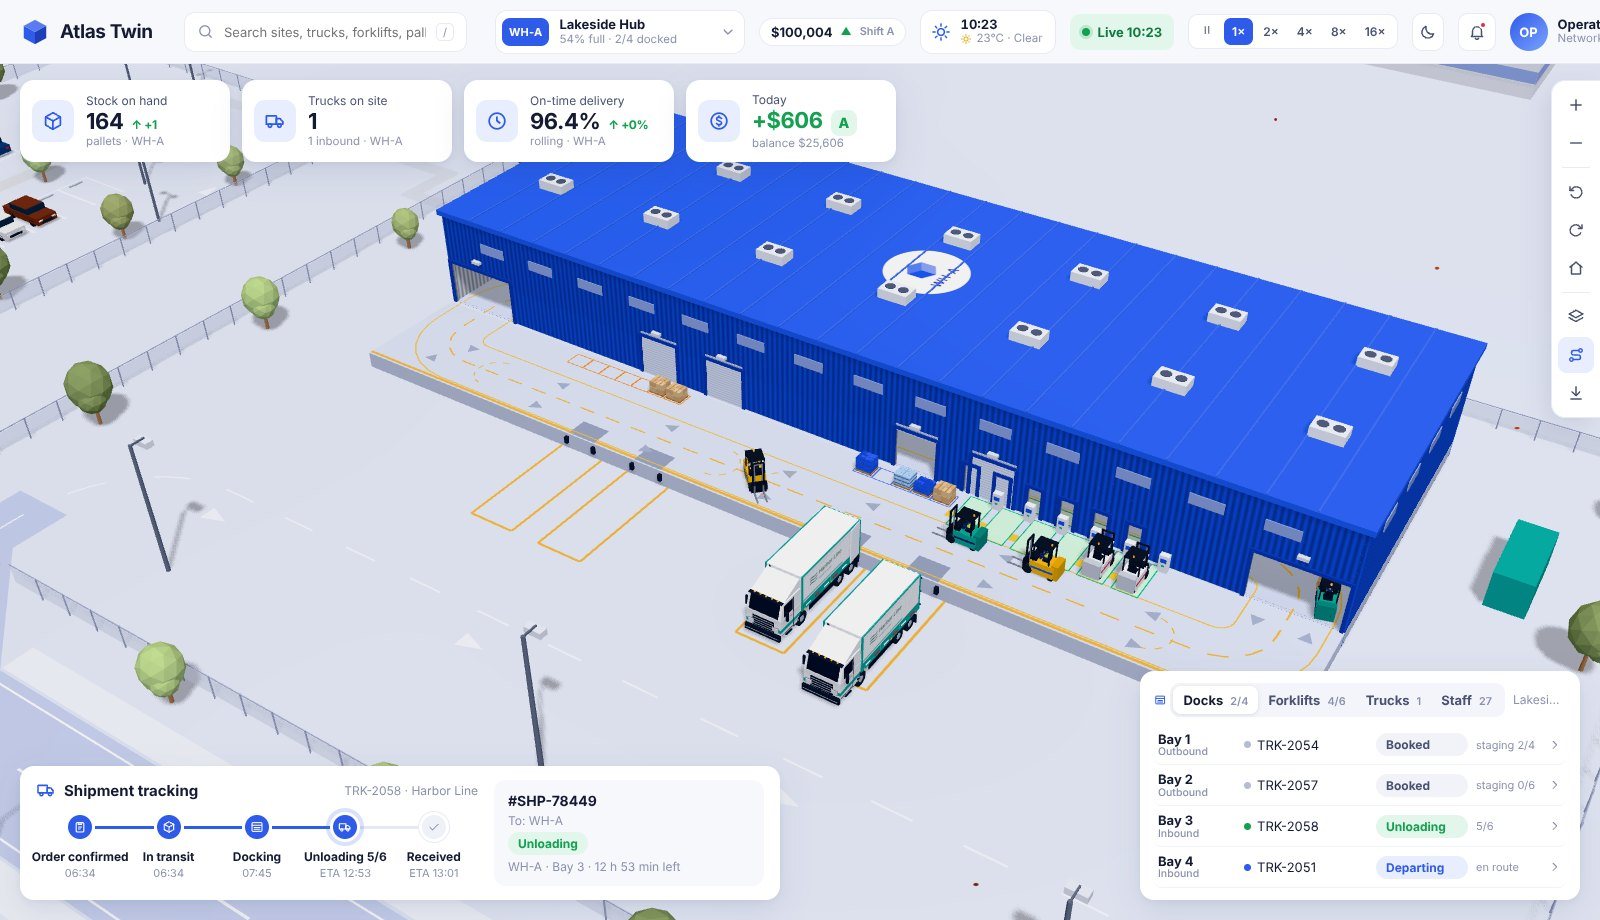Toggle dark mode moon icon

(1428, 32)
